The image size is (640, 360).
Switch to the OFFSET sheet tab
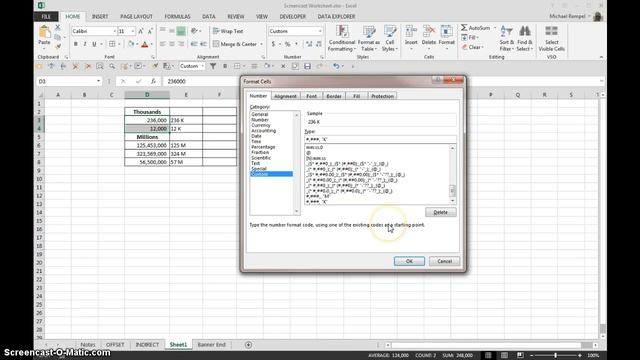tap(115, 345)
